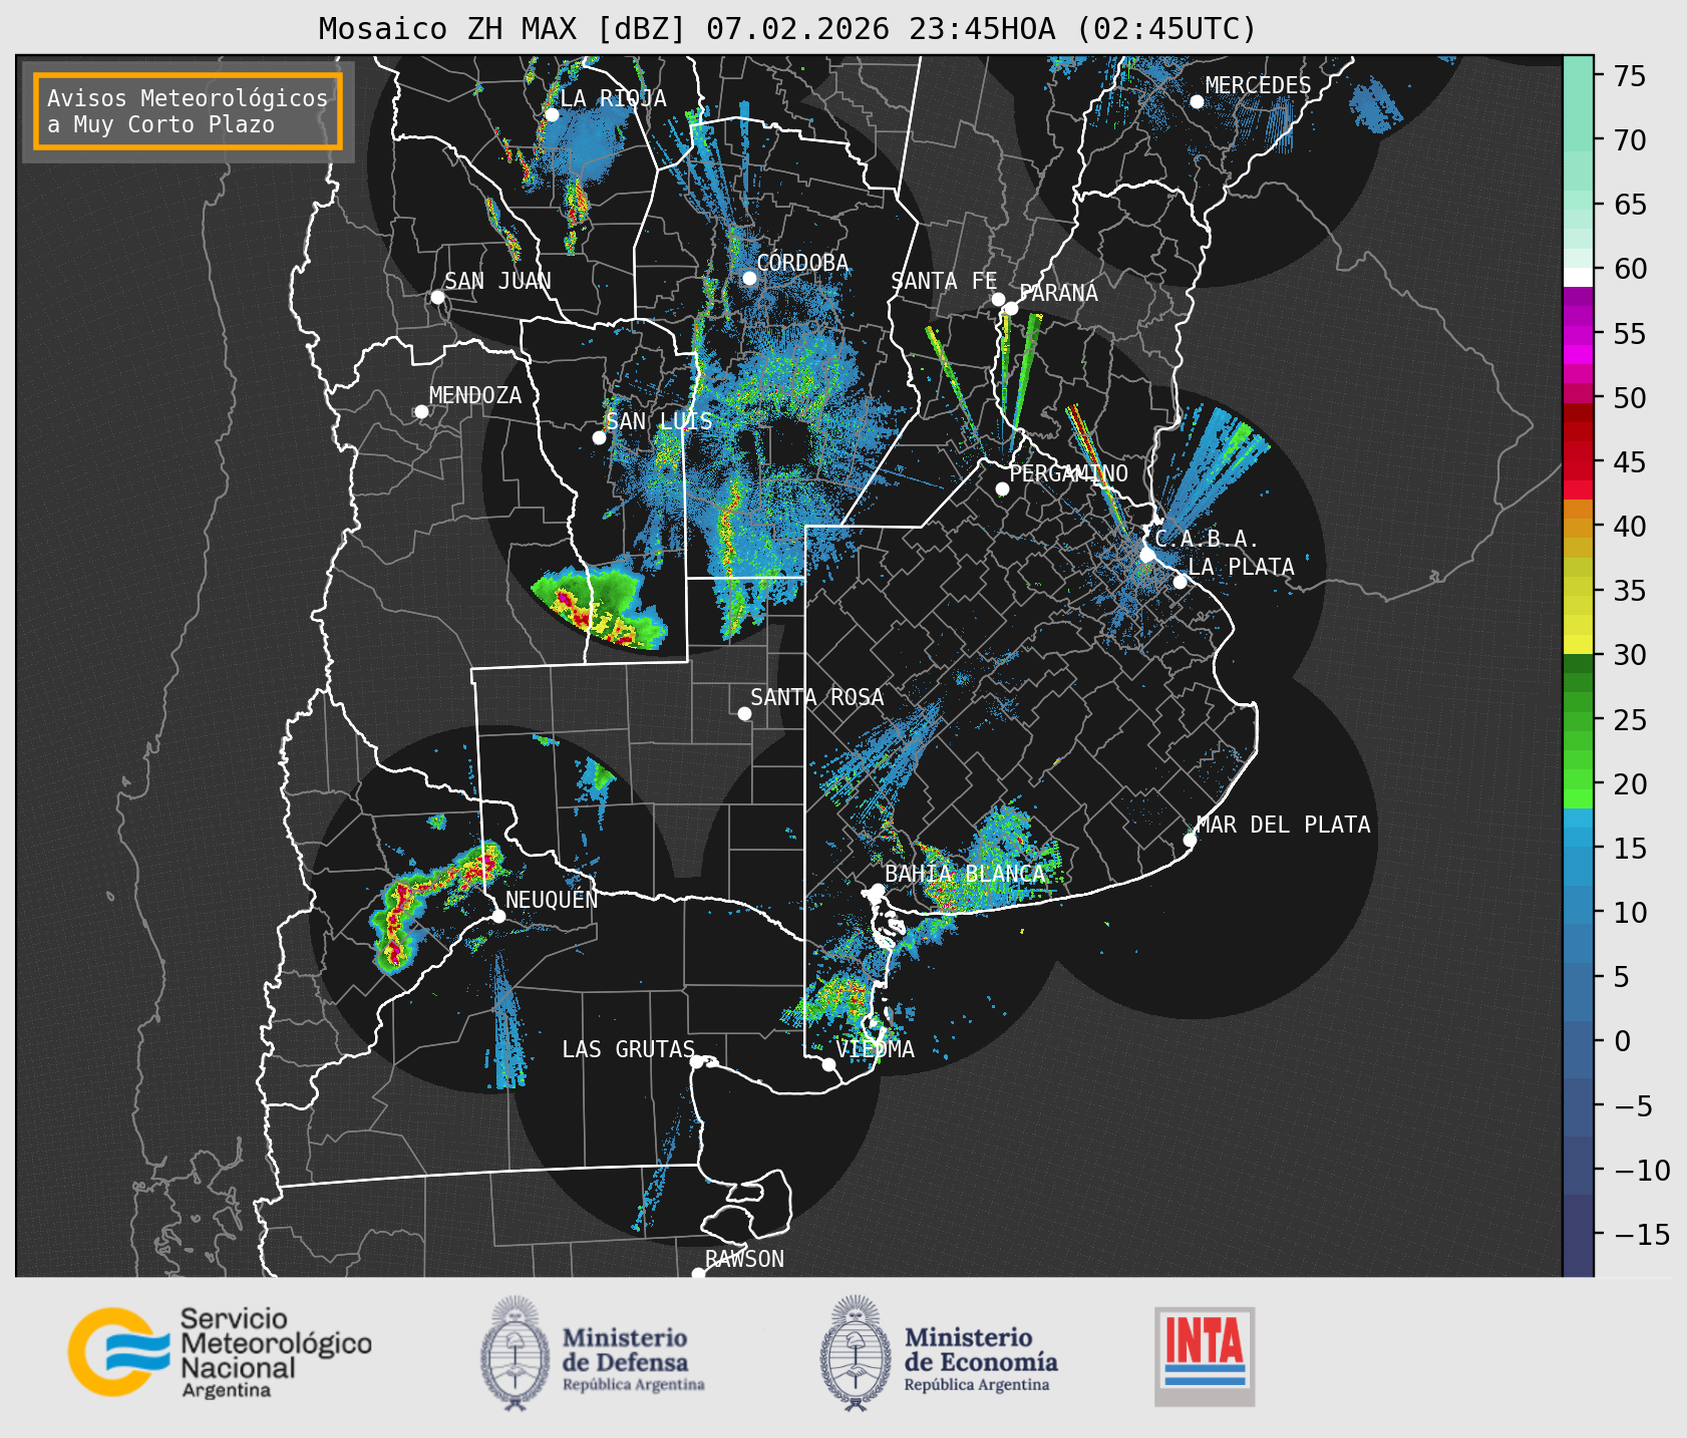Click the CORDOBA city marker dot
Image resolution: width=1687 pixels, height=1438 pixels.
pyautogui.click(x=749, y=278)
